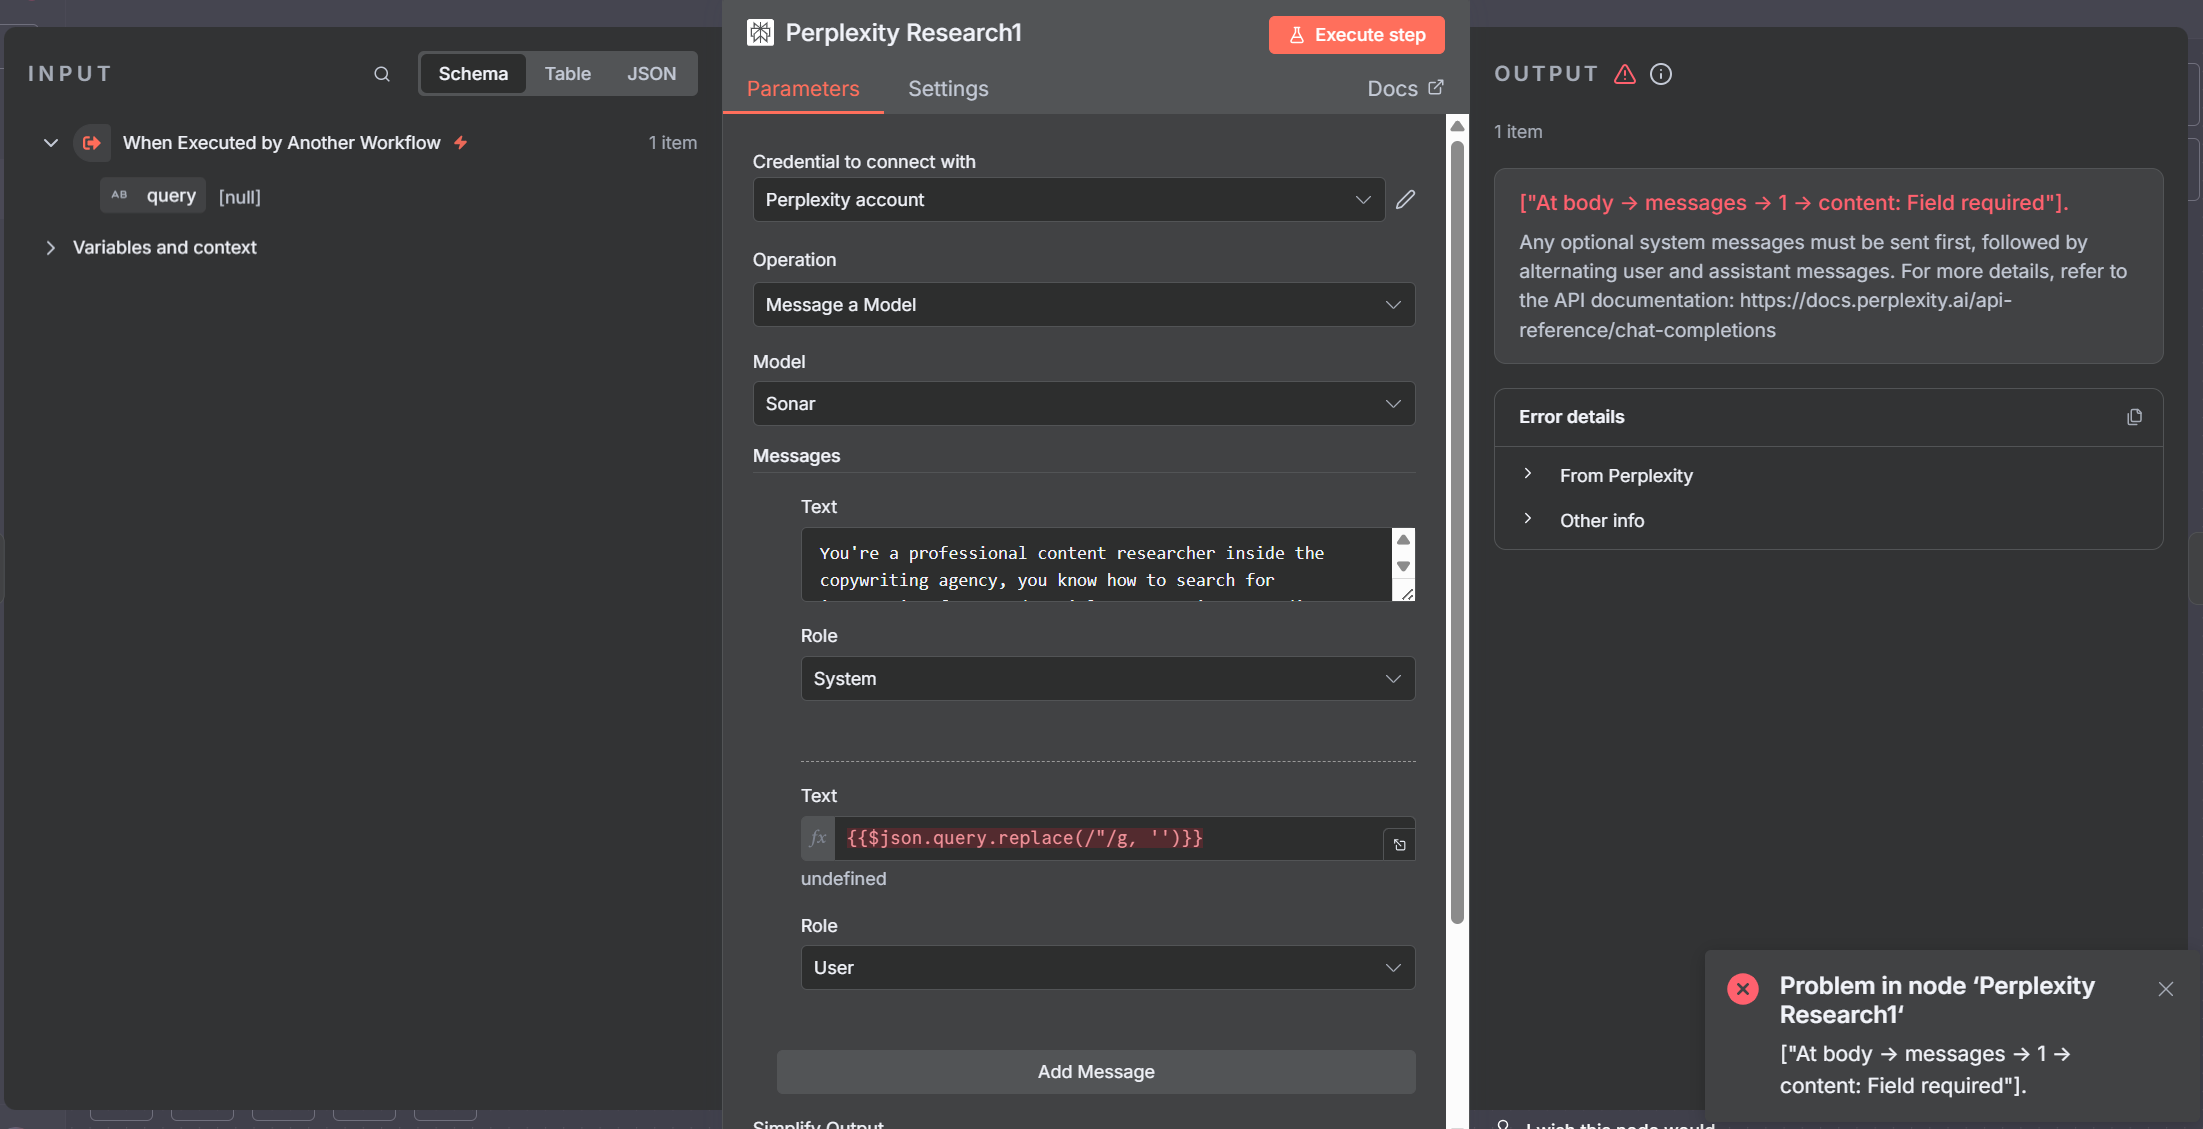Click the output '1 item' count label
Image resolution: width=2203 pixels, height=1129 pixels.
pos(1518,132)
